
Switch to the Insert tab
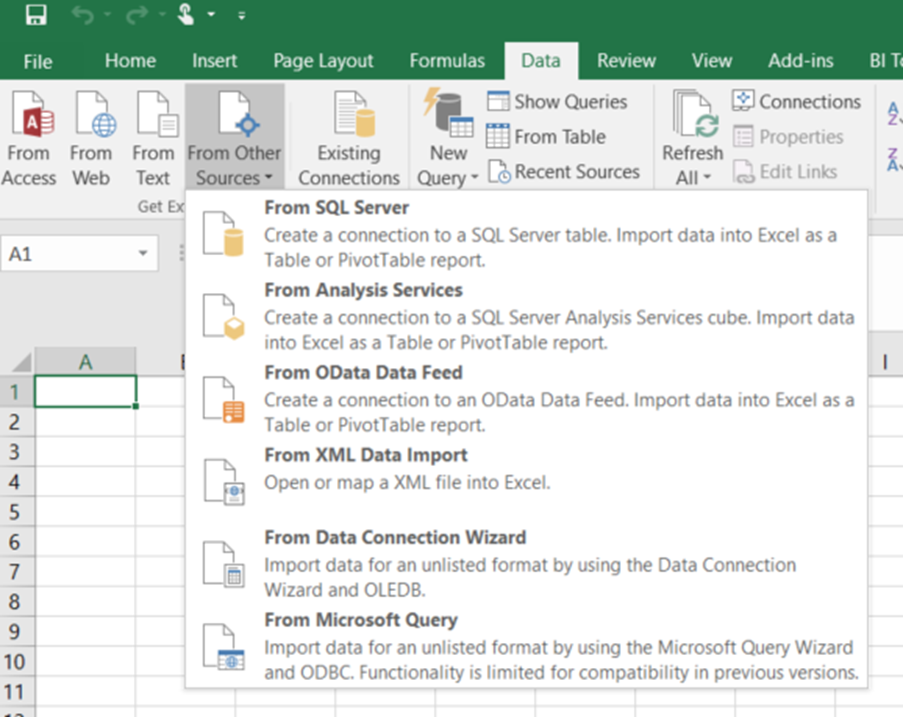pyautogui.click(x=215, y=60)
